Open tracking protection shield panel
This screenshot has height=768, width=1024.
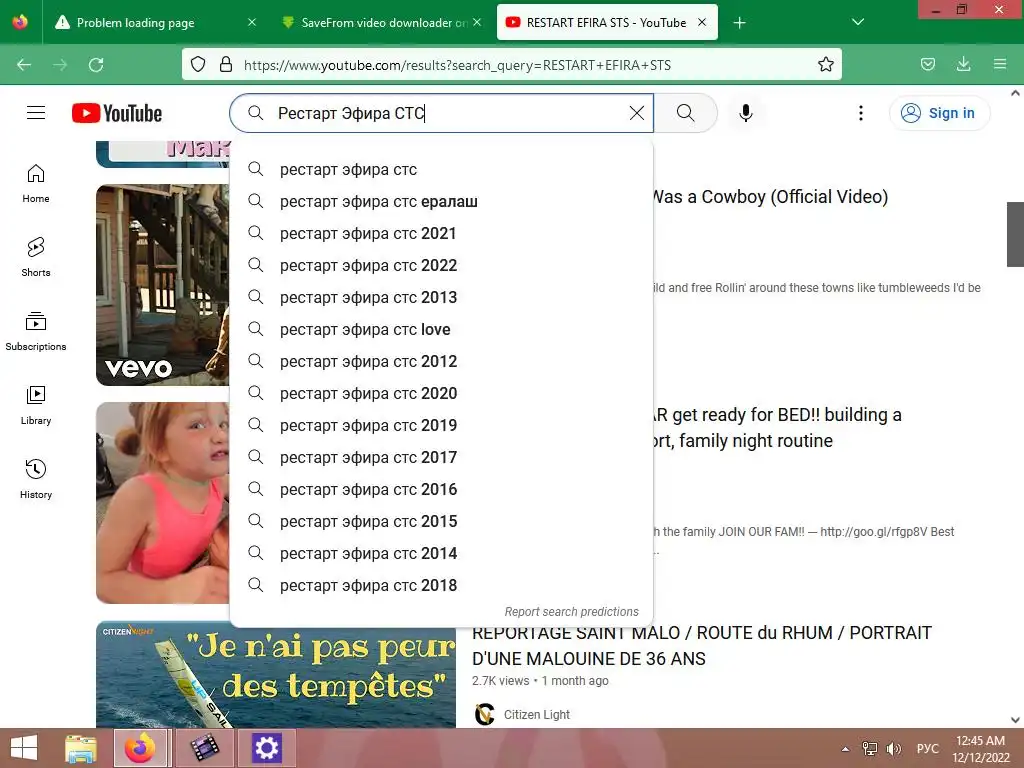198,64
